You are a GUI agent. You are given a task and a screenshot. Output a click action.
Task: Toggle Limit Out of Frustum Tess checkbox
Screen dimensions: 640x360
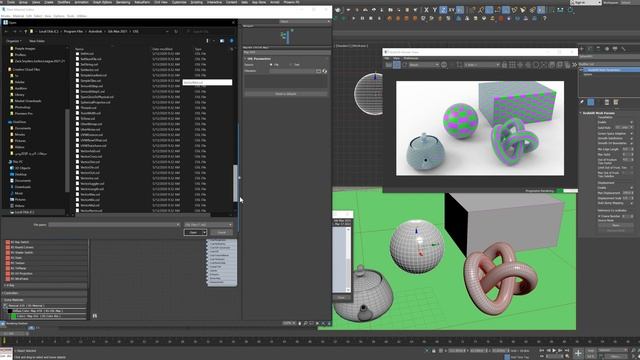pos(631,168)
